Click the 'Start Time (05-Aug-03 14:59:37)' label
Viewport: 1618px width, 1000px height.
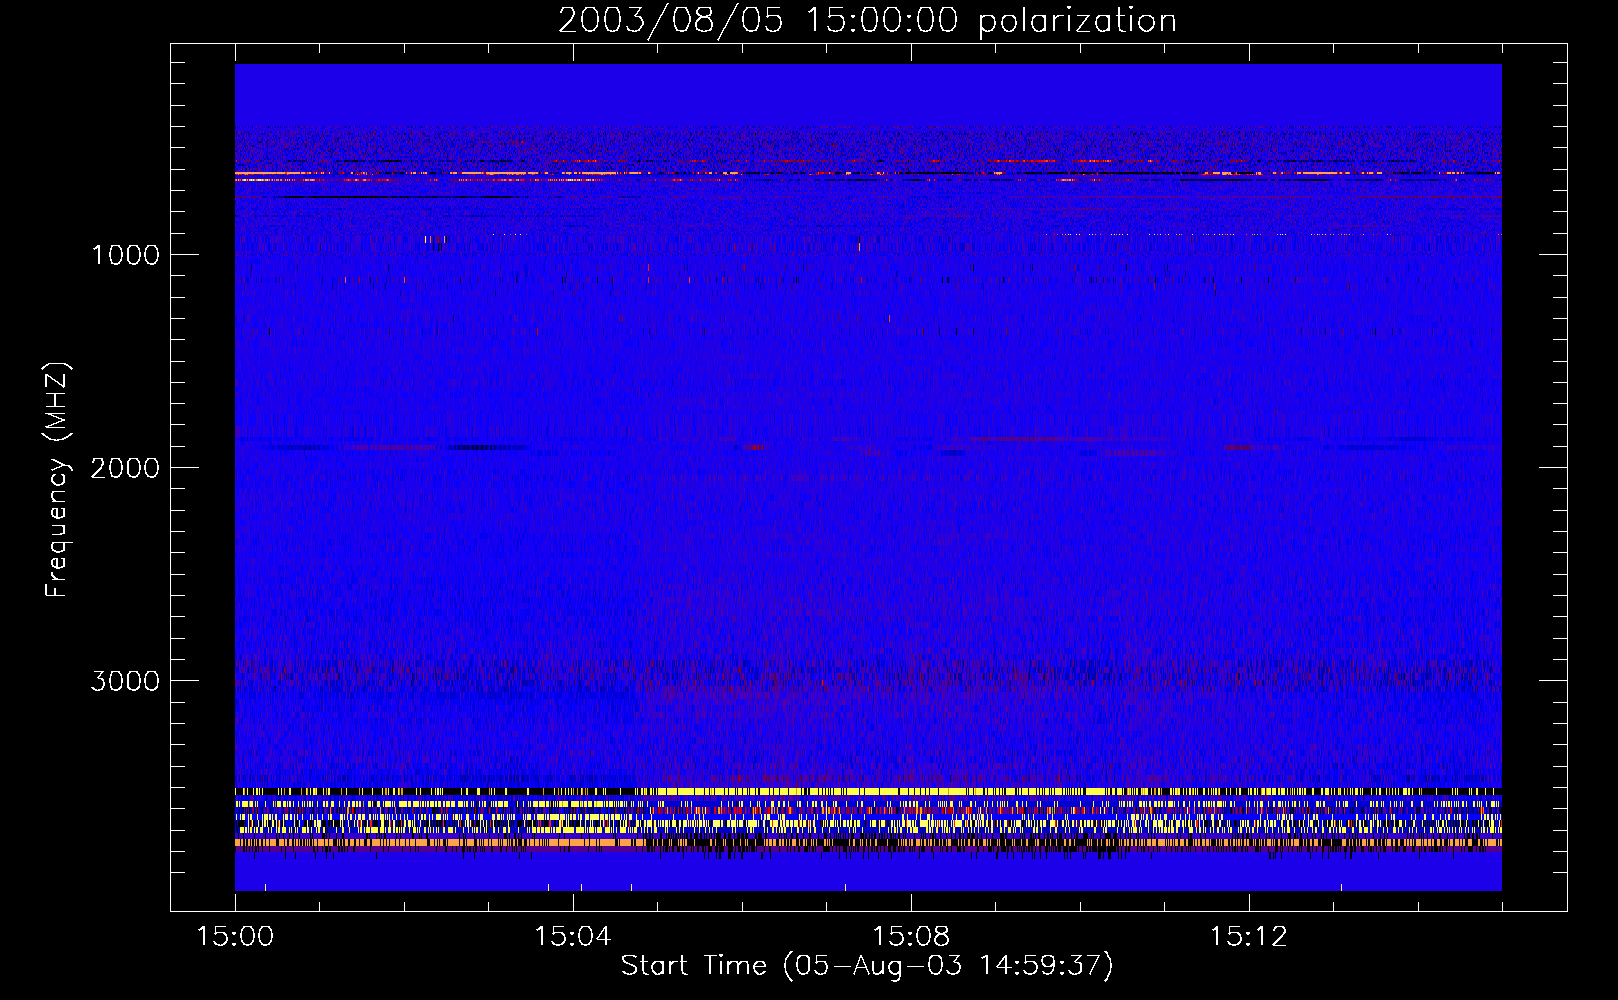[867, 965]
